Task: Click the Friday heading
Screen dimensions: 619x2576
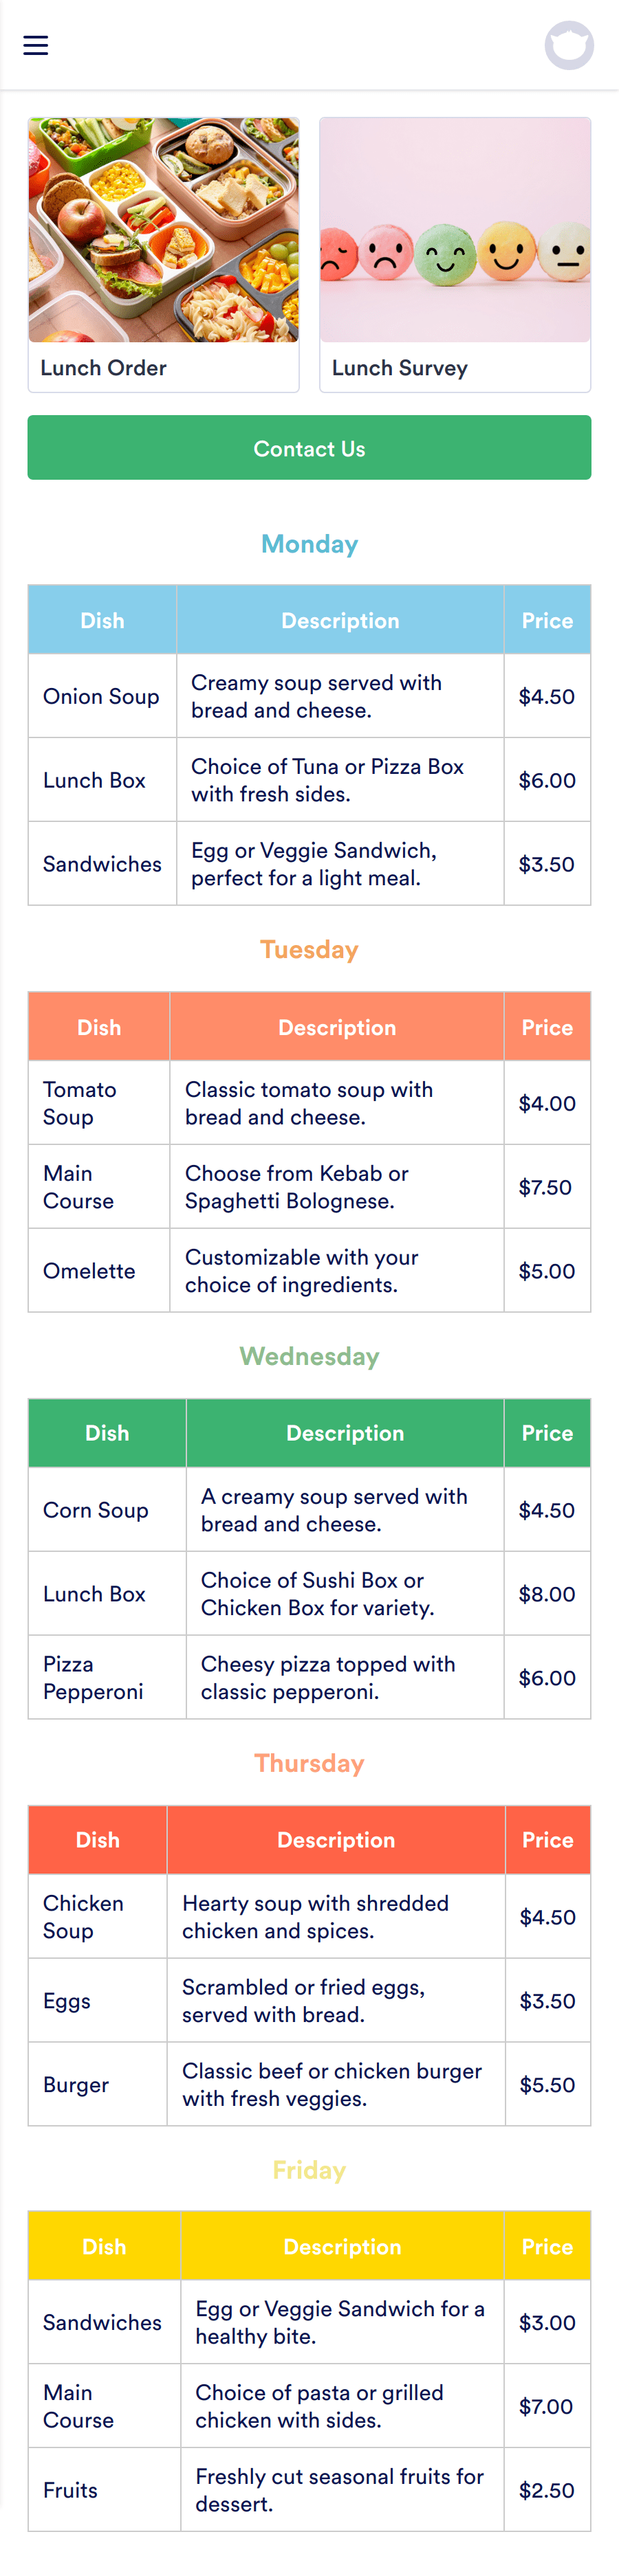Action: click(x=309, y=2170)
